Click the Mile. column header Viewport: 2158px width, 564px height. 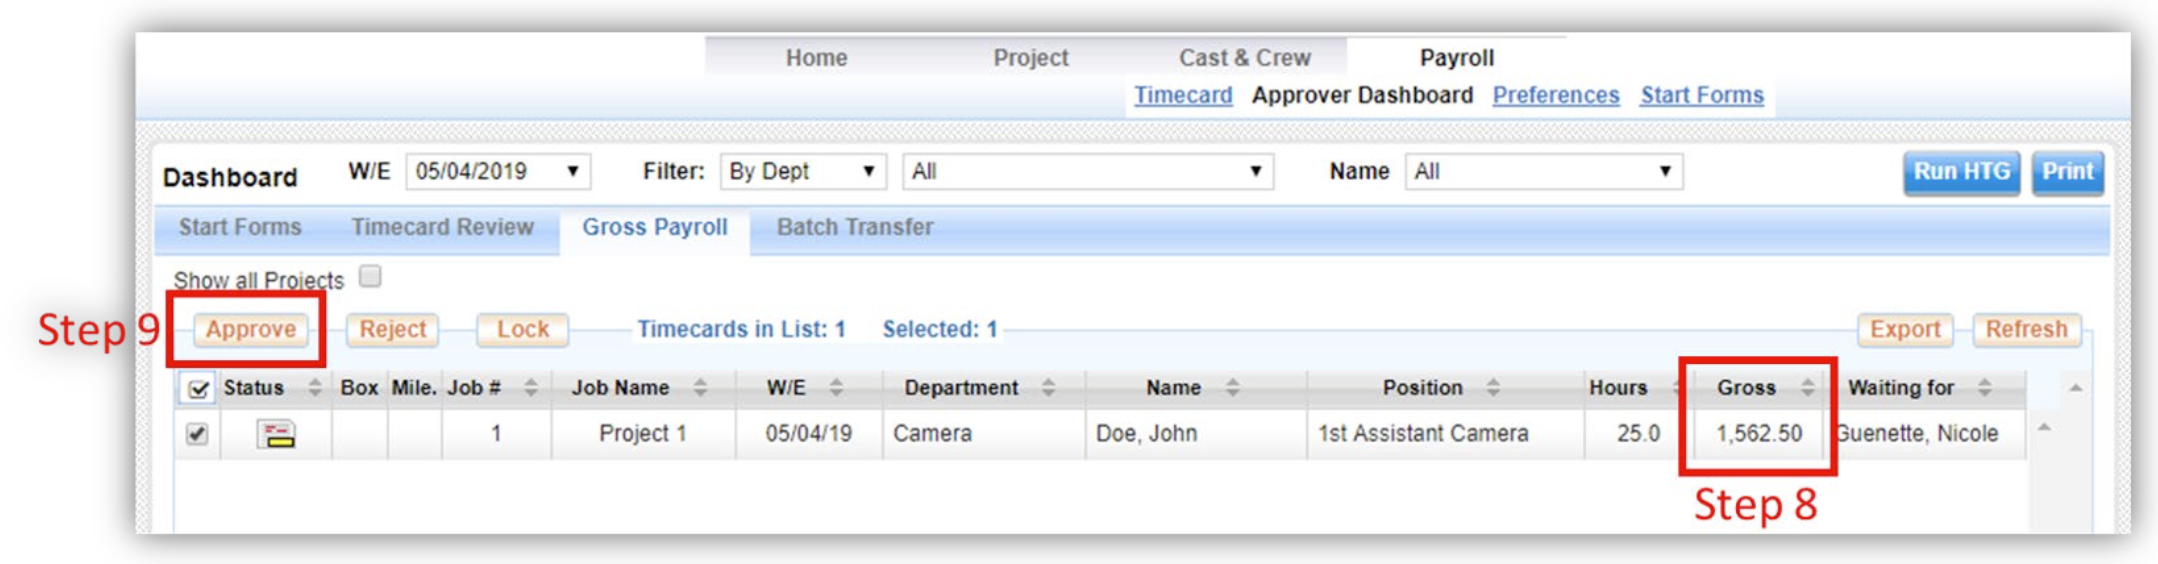coord(414,387)
